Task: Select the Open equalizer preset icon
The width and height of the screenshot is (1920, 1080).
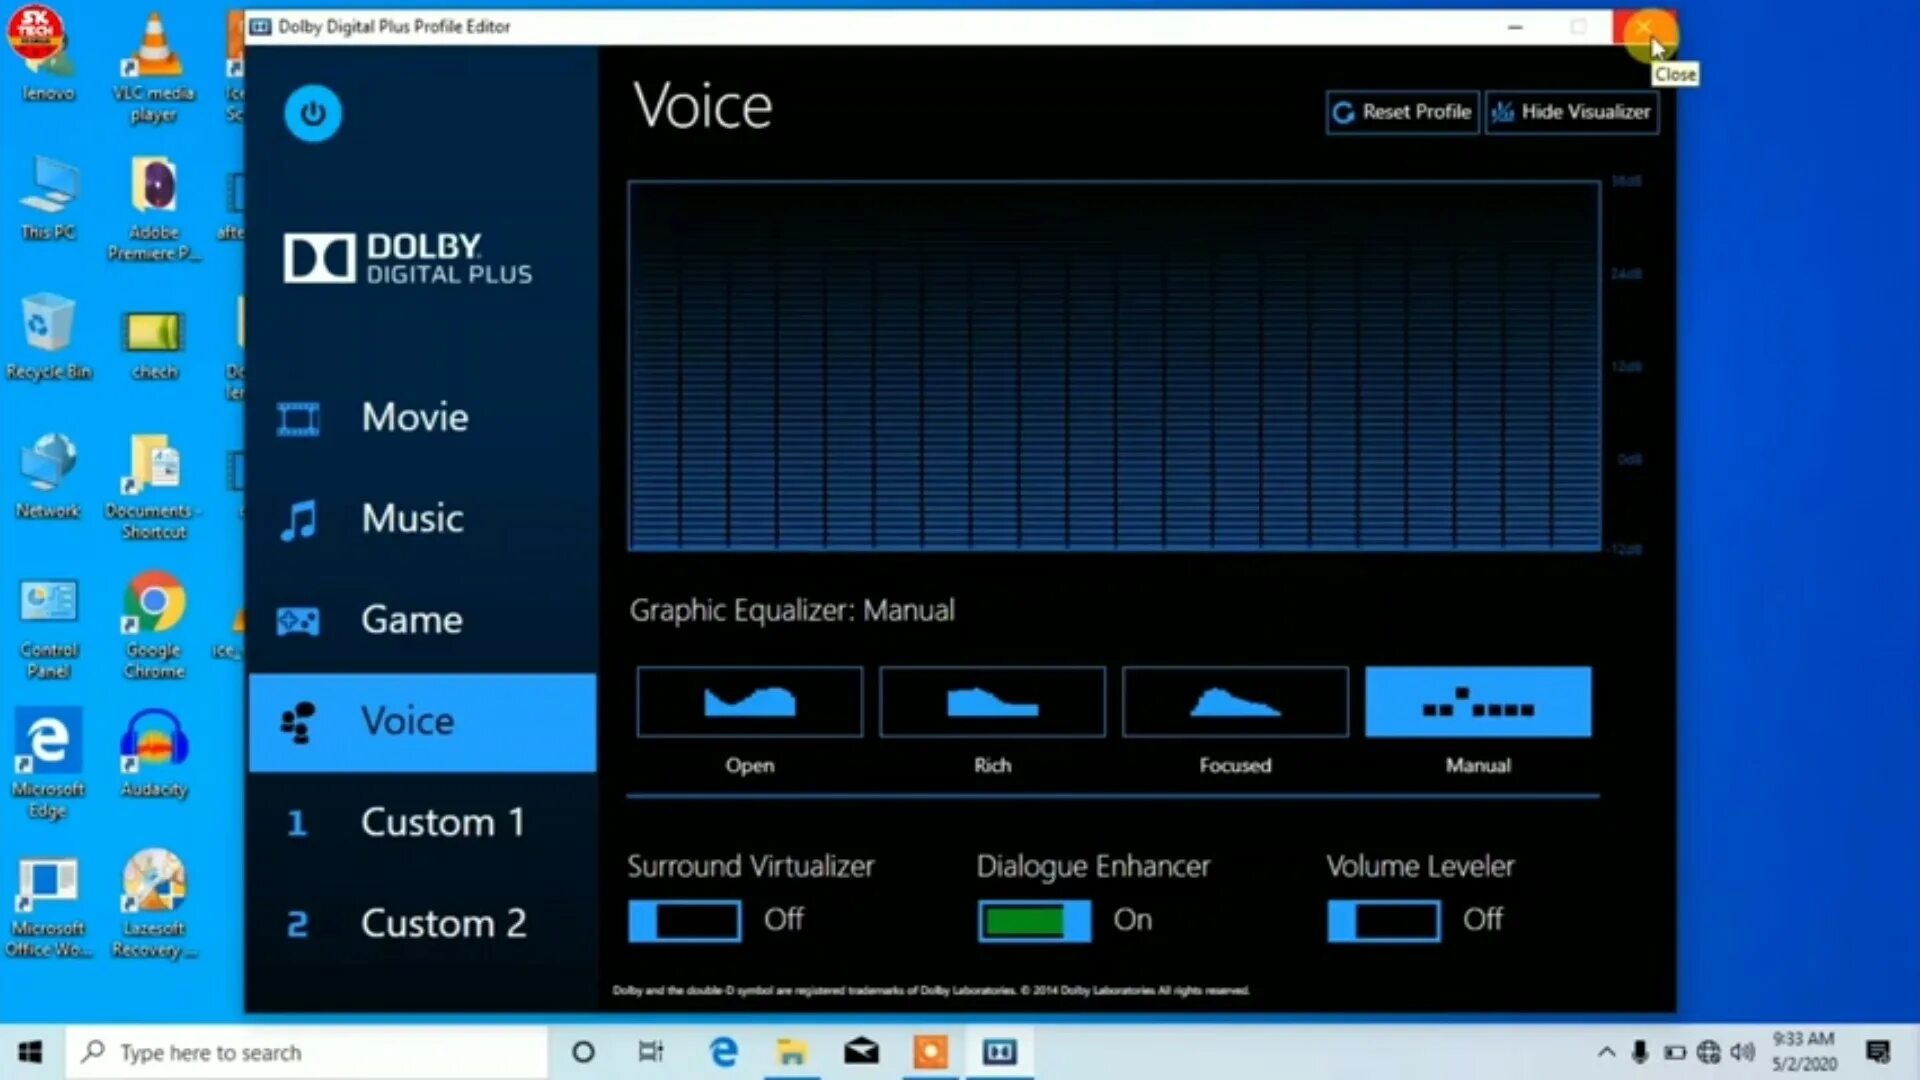Action: pyautogui.click(x=749, y=702)
